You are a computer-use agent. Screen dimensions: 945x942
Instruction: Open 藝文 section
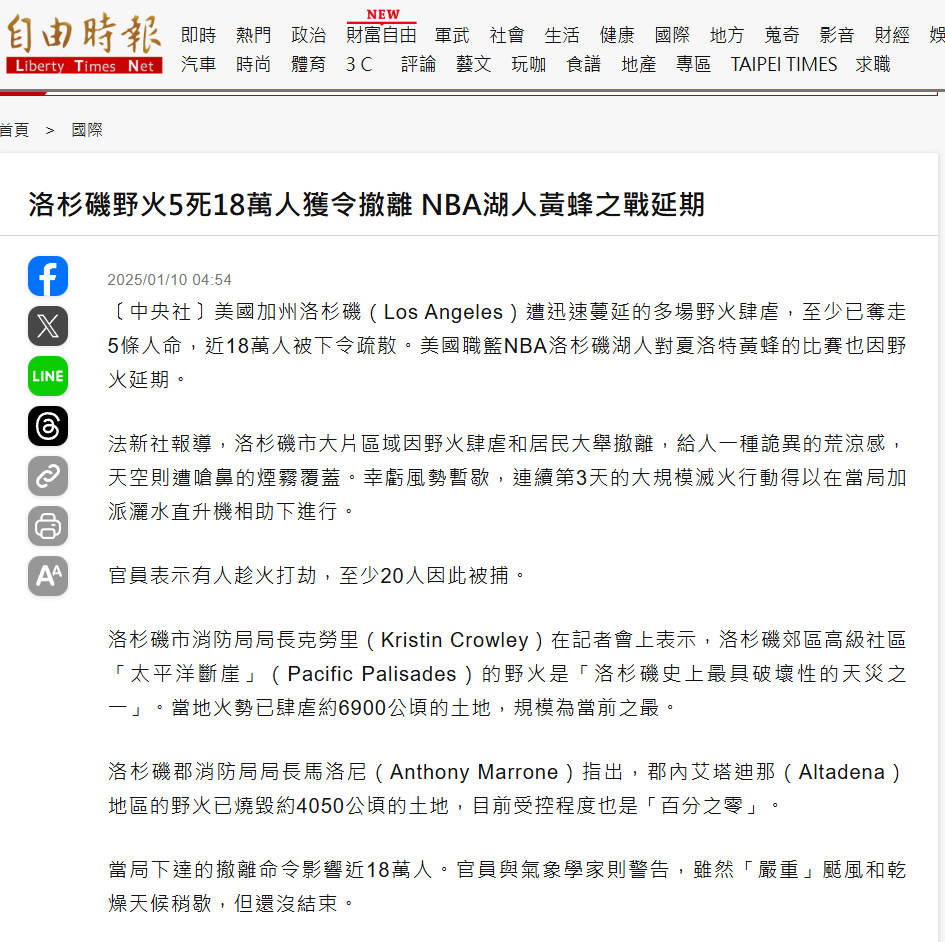click(x=474, y=64)
